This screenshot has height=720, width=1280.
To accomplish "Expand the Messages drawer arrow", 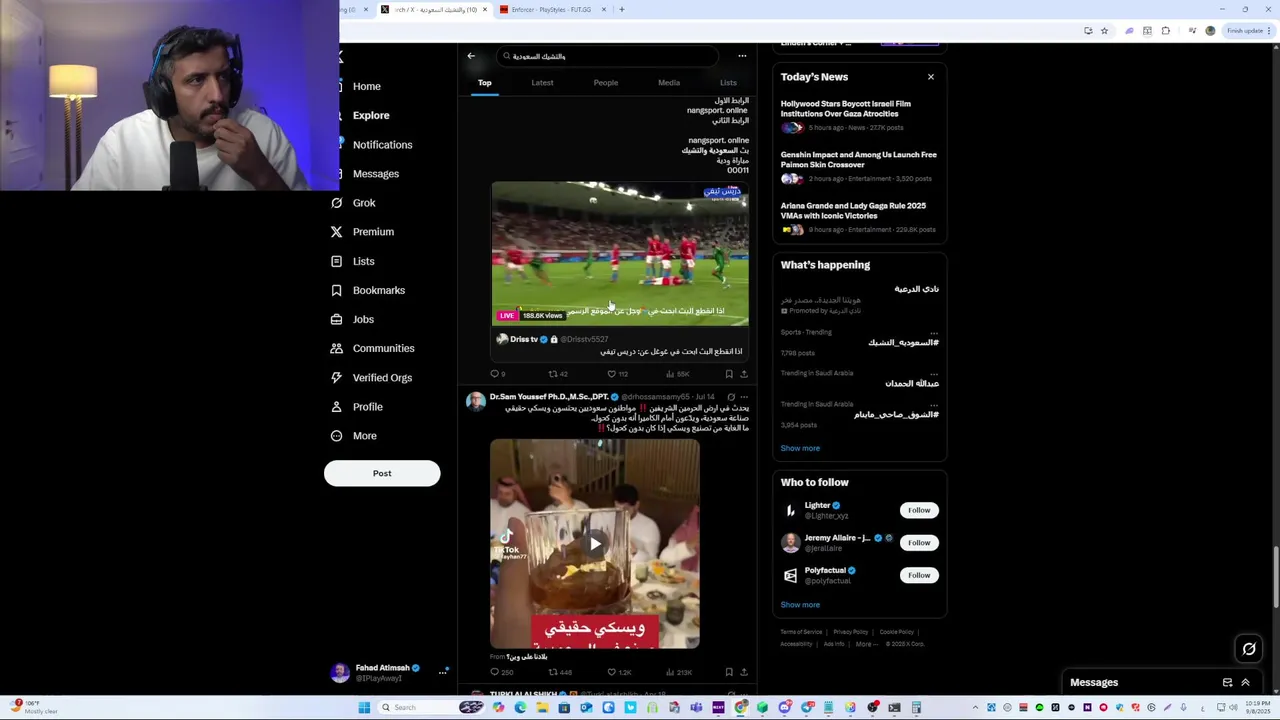I will click(x=1245, y=683).
